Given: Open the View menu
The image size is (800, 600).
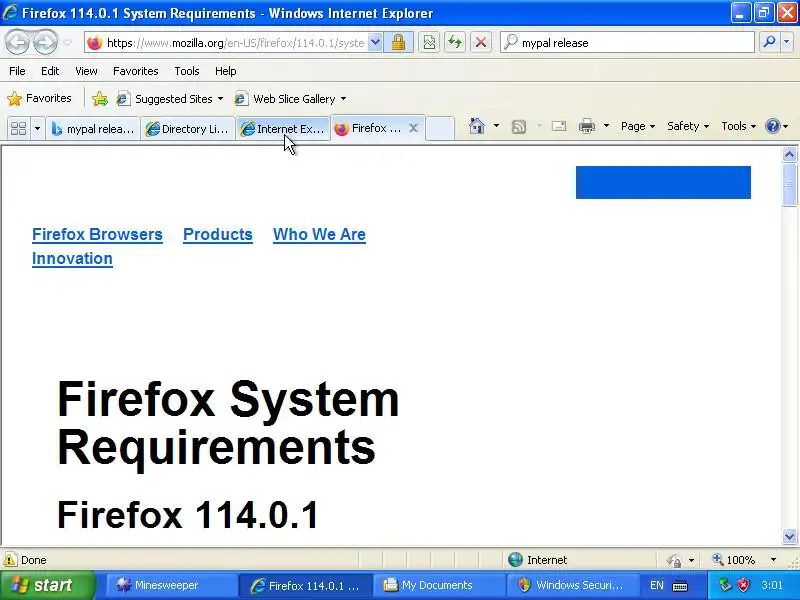Looking at the screenshot, I should (86, 71).
